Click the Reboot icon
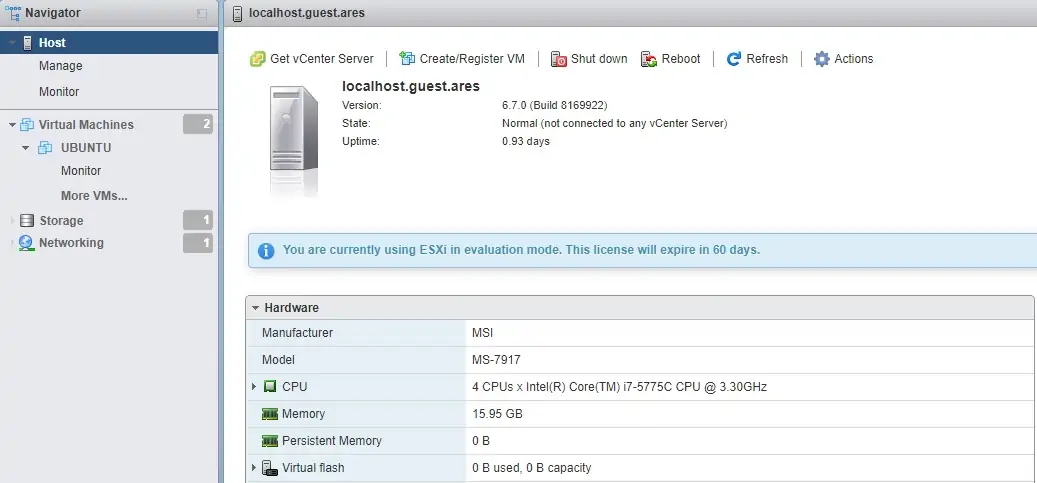Image resolution: width=1037 pixels, height=483 pixels. tap(649, 59)
